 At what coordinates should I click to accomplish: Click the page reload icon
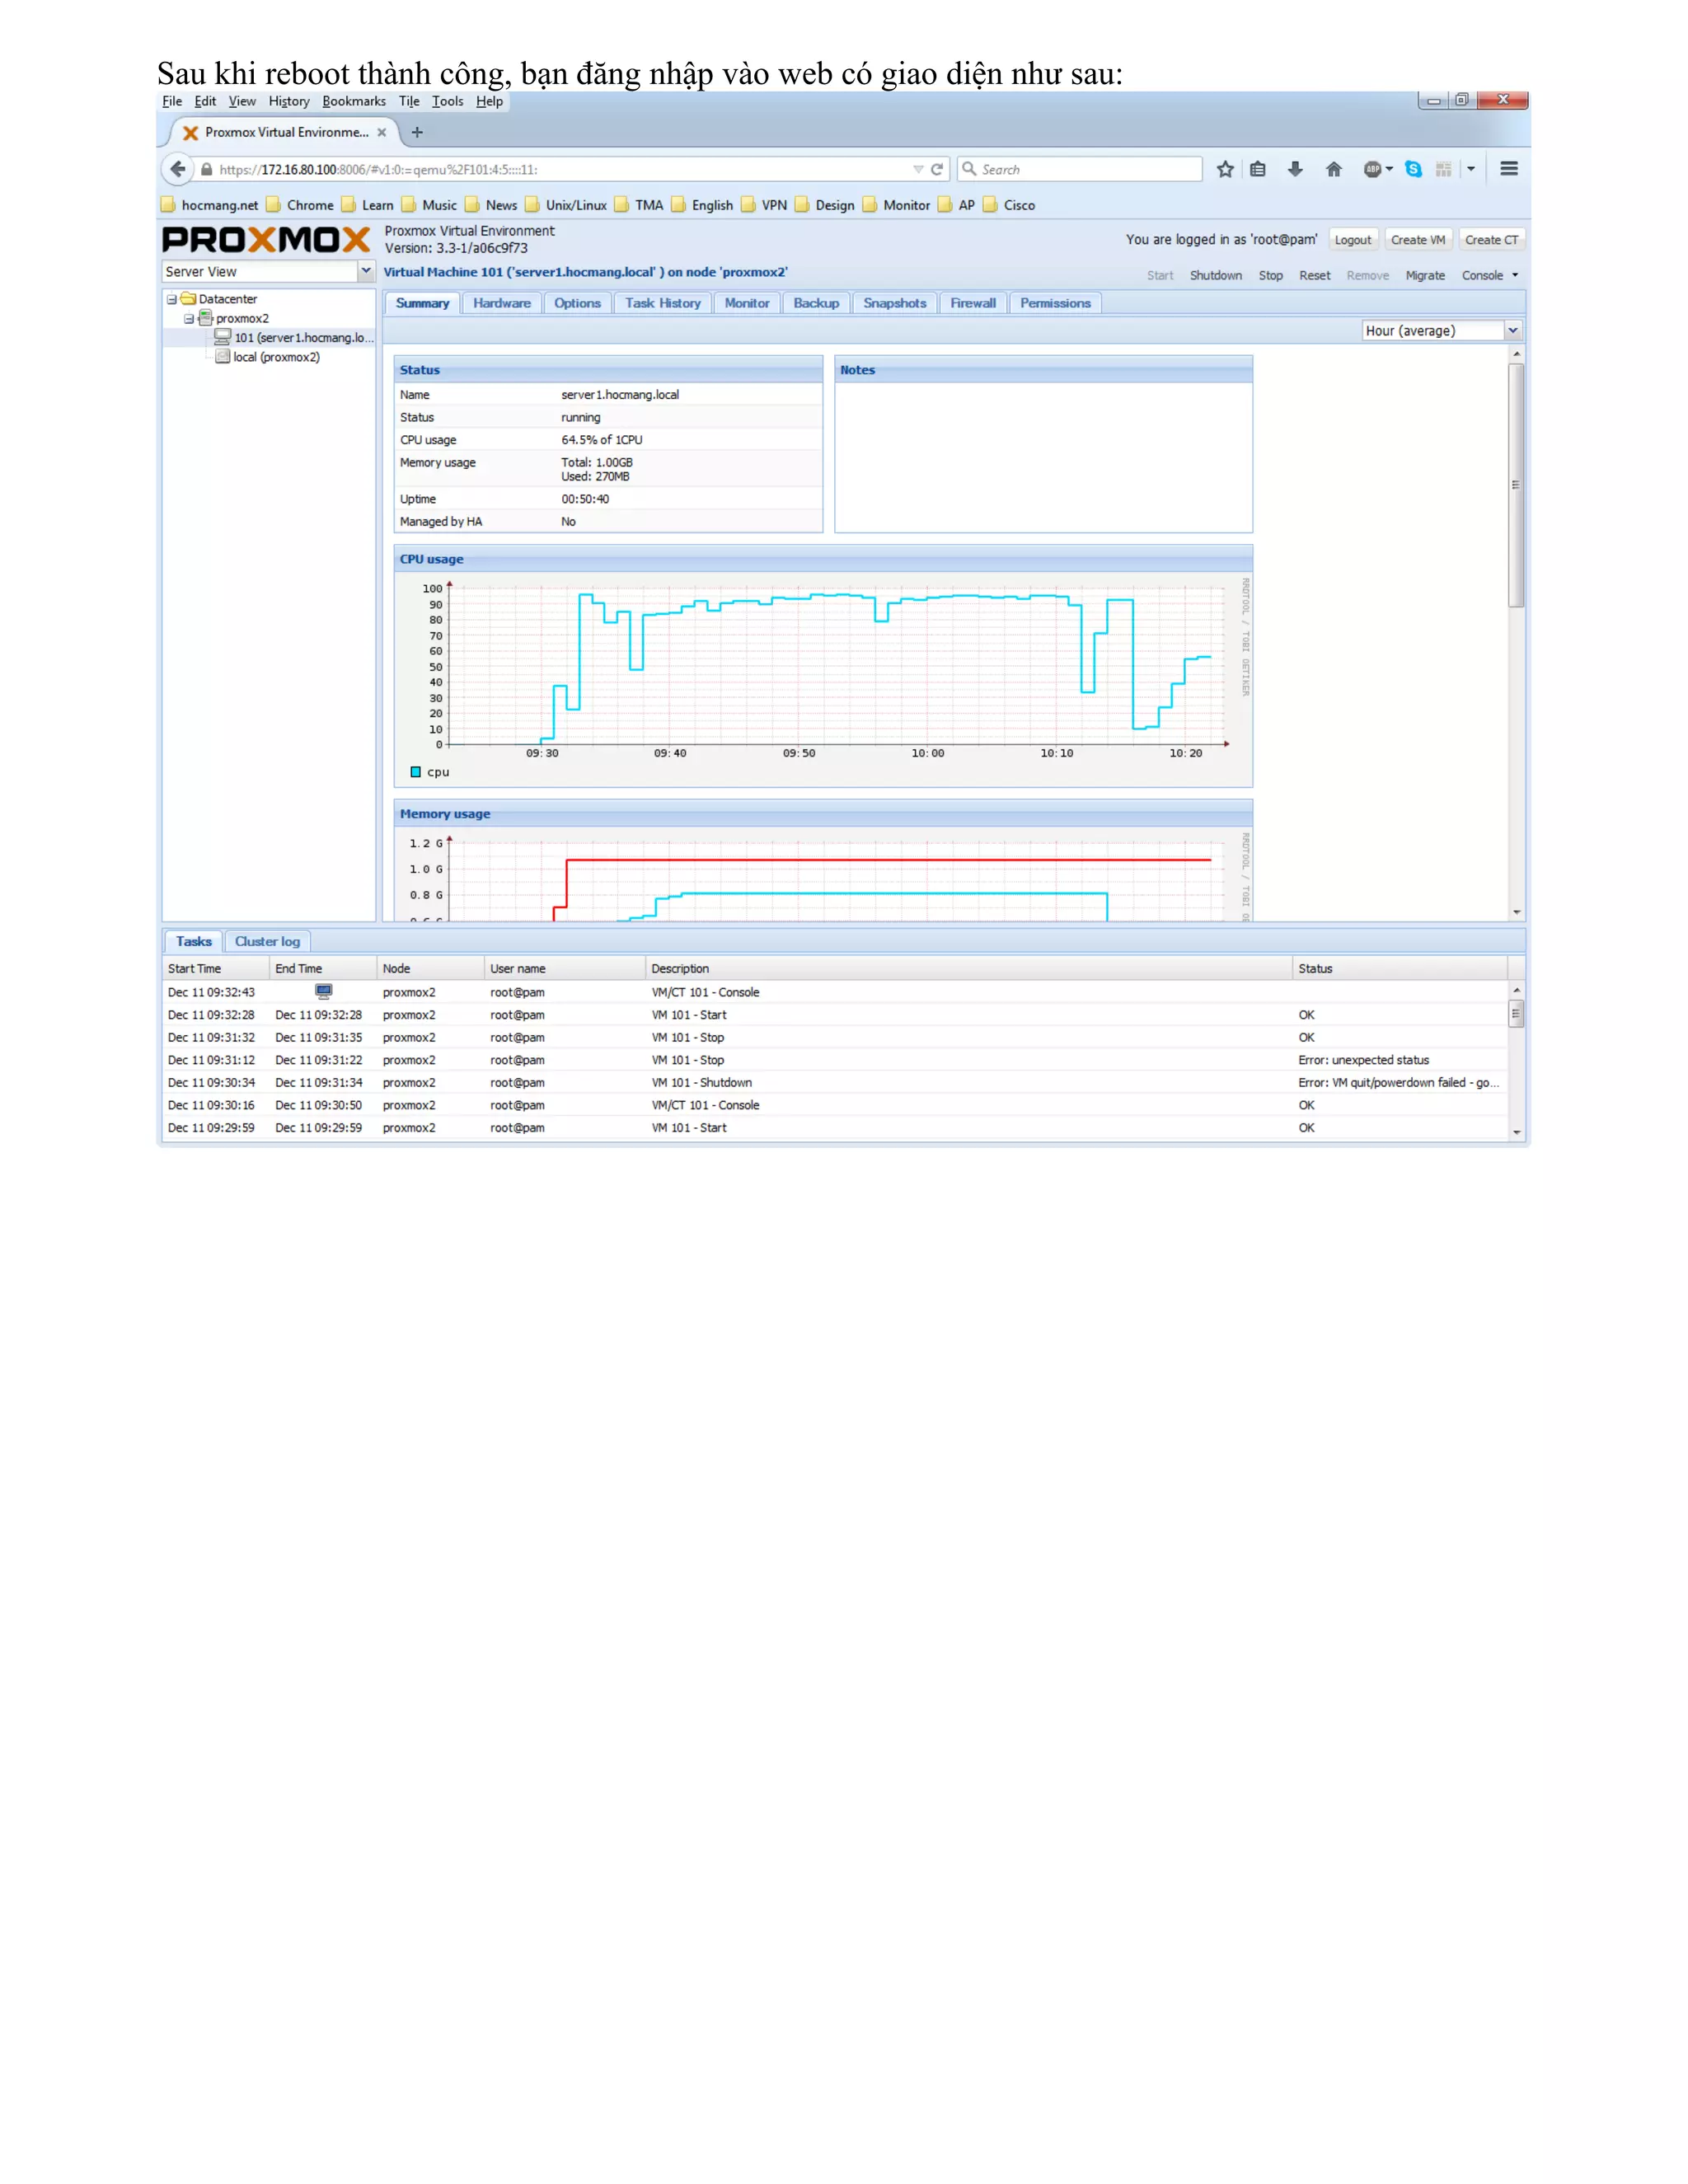coord(937,169)
